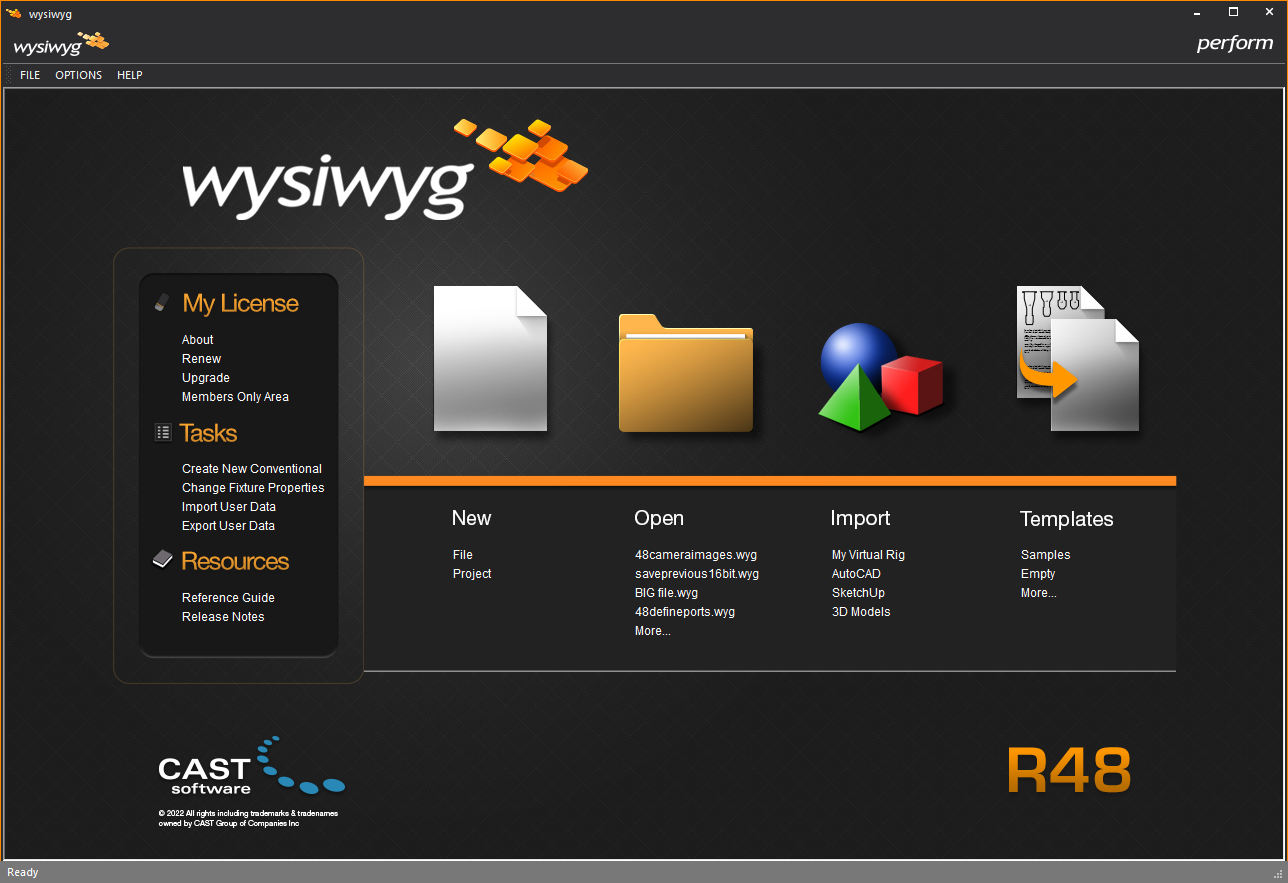The width and height of the screenshot is (1288, 883).
Task: Click the CAST software logo
Action: click(250, 768)
